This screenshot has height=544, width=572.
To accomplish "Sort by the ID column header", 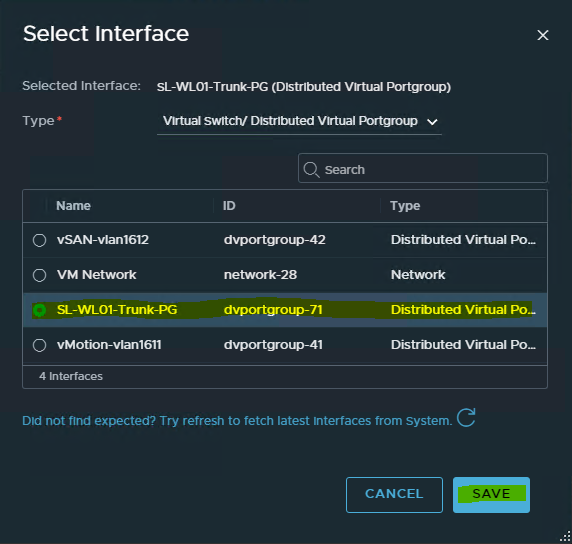I will tap(229, 206).
